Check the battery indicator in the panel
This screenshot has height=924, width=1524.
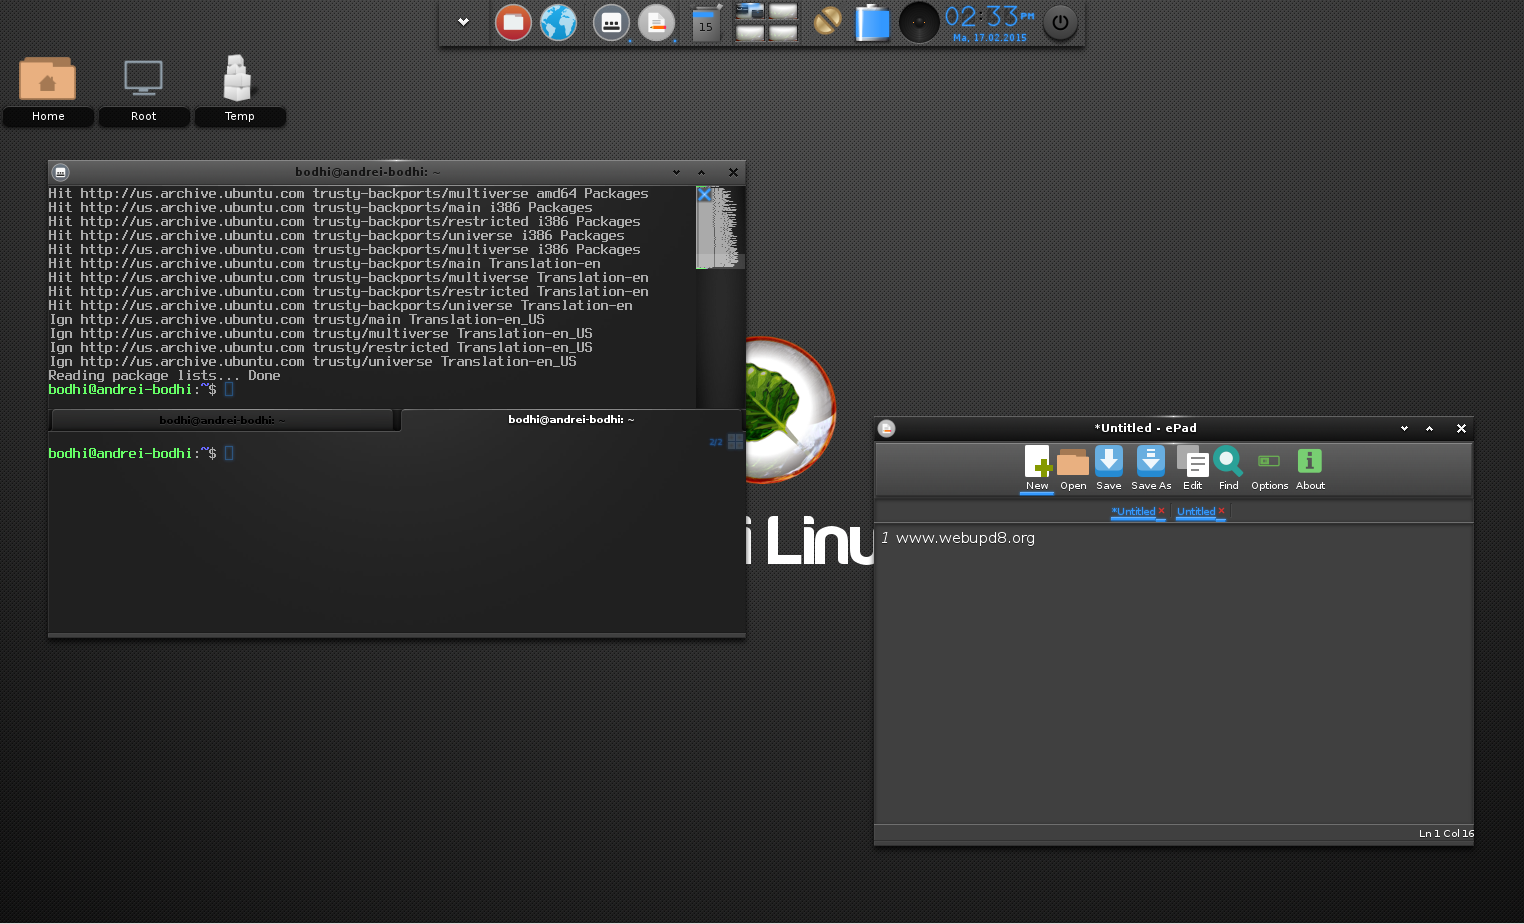(x=872, y=22)
